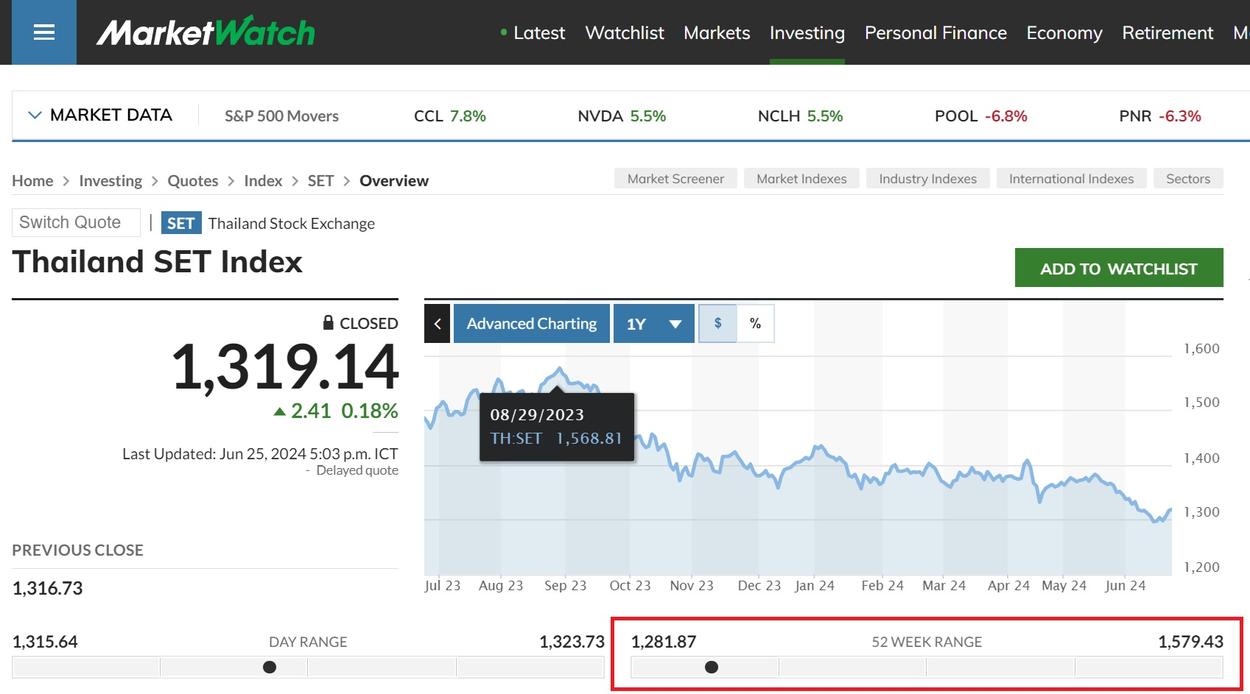Viewport: 1250px width, 694px height.
Task: Click S&P 500 Movers label
Action: click(x=282, y=116)
